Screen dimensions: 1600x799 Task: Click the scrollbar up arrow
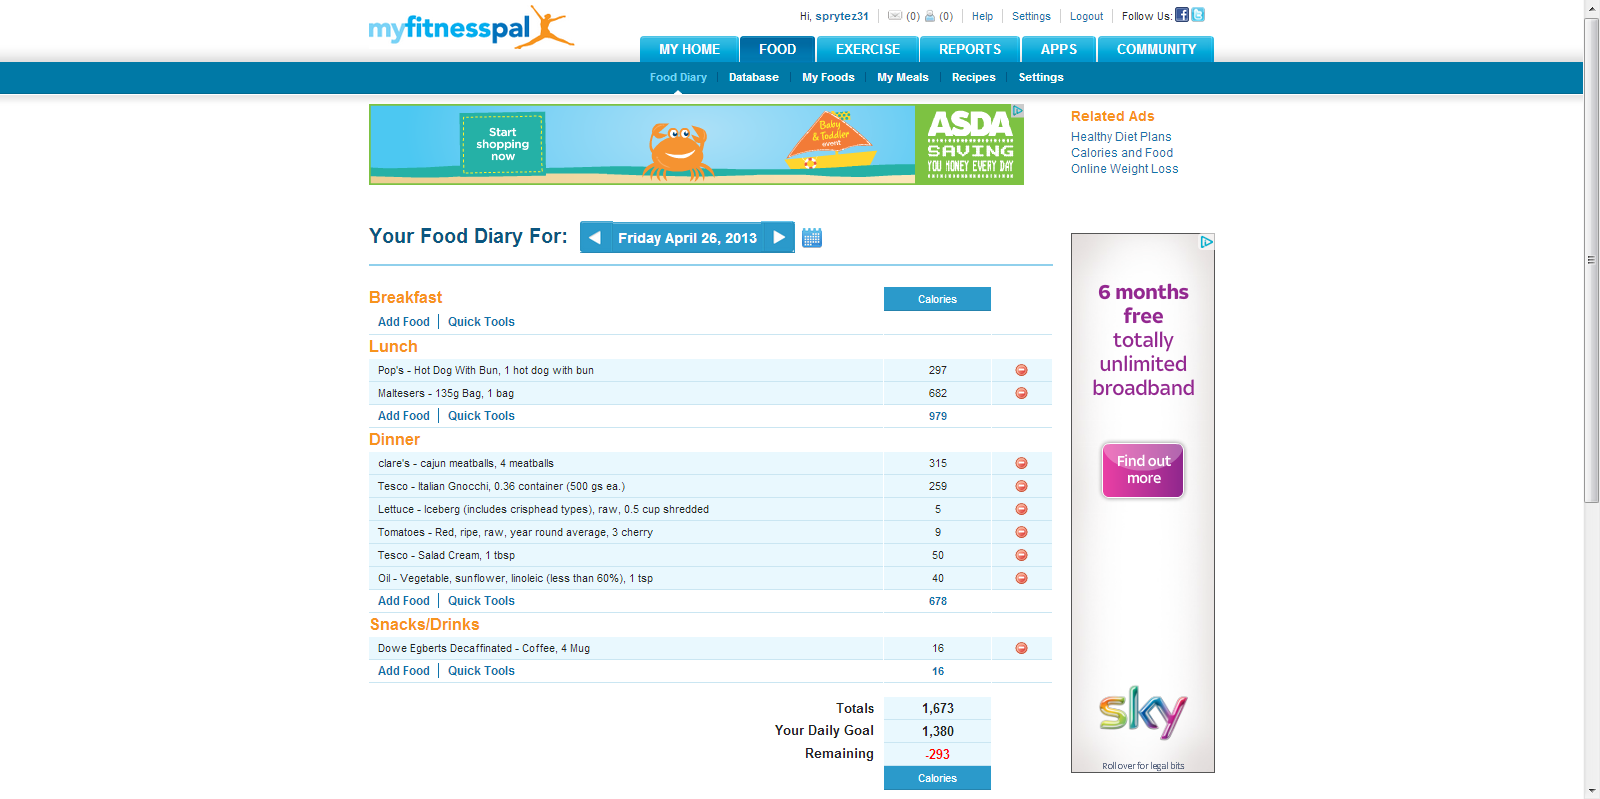click(1591, 8)
